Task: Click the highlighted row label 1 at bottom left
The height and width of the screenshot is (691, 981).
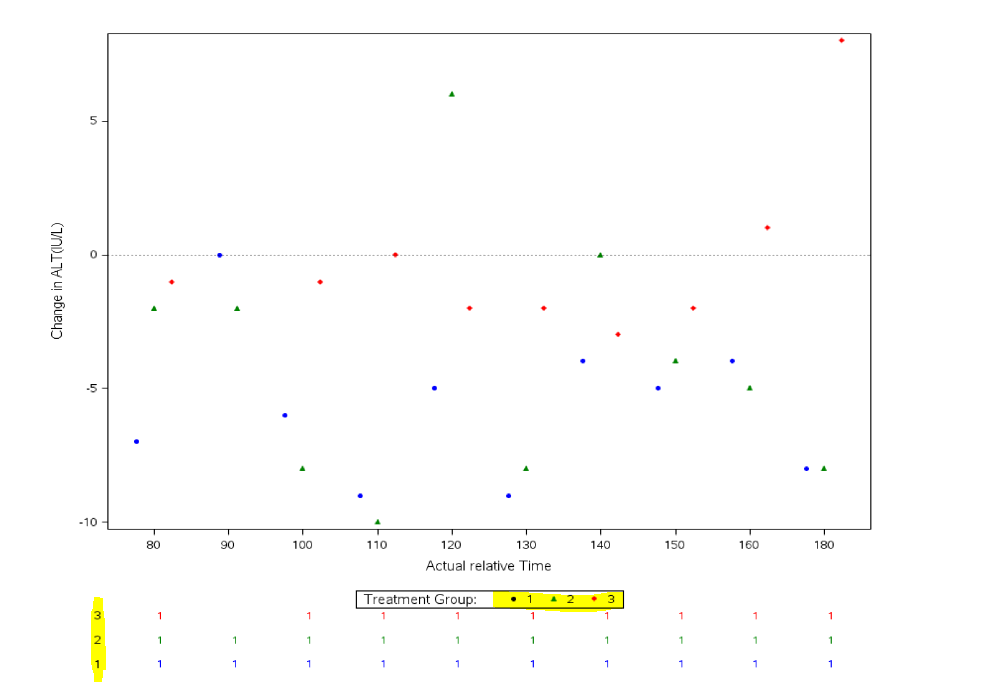Action: point(98,664)
